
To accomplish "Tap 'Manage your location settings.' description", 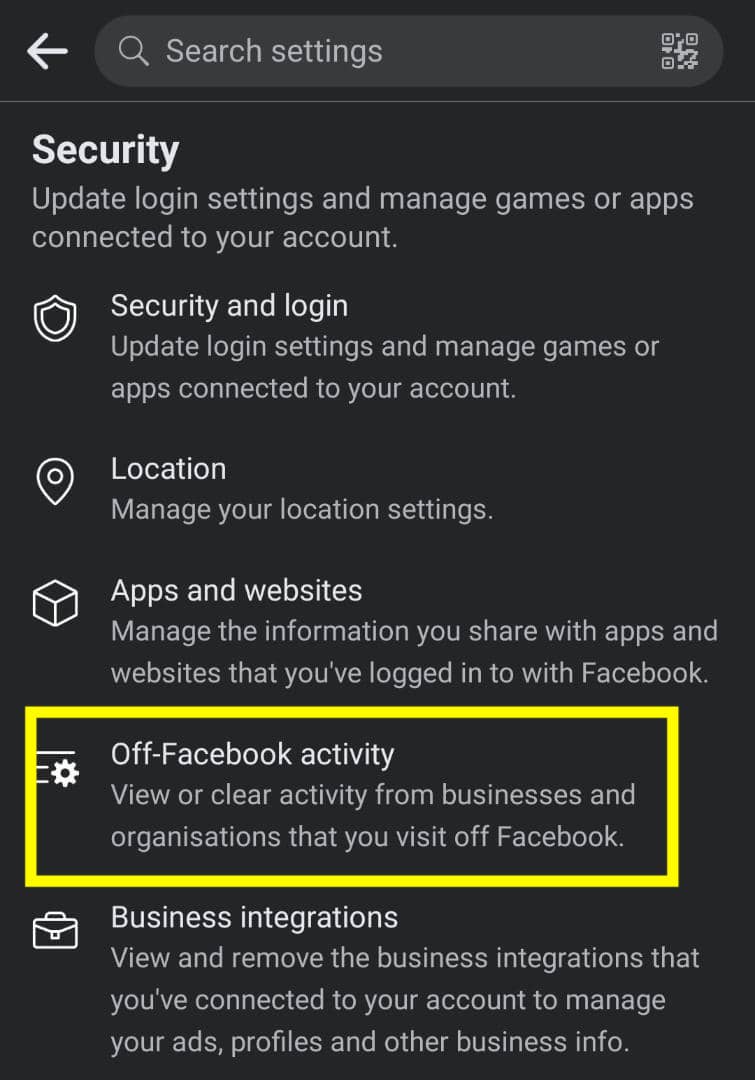I will click(302, 510).
